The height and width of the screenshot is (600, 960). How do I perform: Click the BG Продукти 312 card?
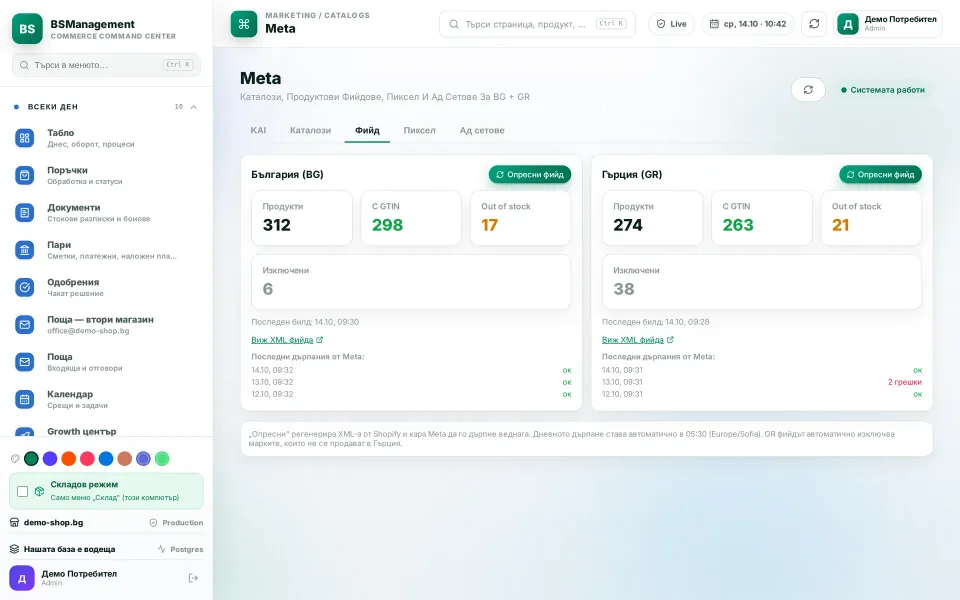pos(302,218)
